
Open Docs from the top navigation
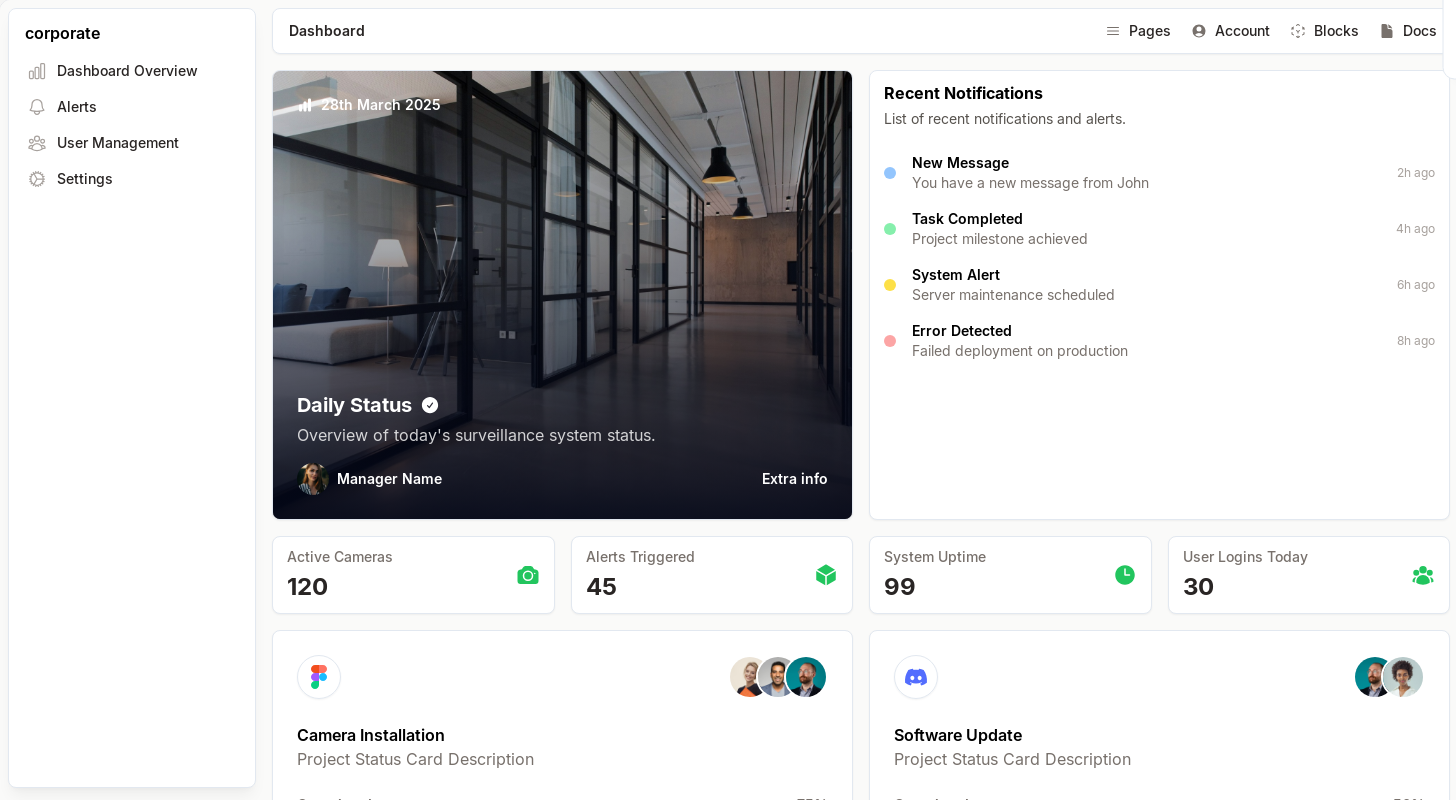tap(1409, 31)
